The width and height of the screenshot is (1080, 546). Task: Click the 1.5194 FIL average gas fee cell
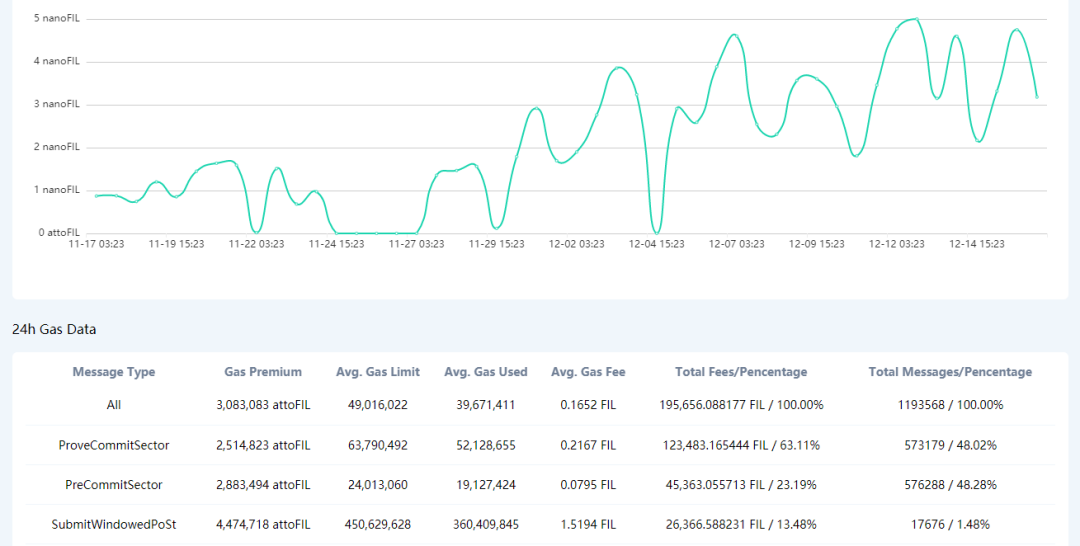[x=588, y=525]
